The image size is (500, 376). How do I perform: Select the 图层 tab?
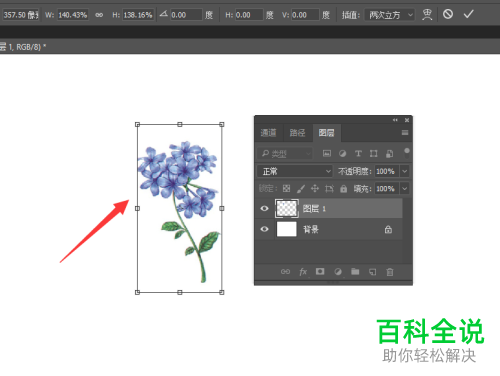[327, 133]
